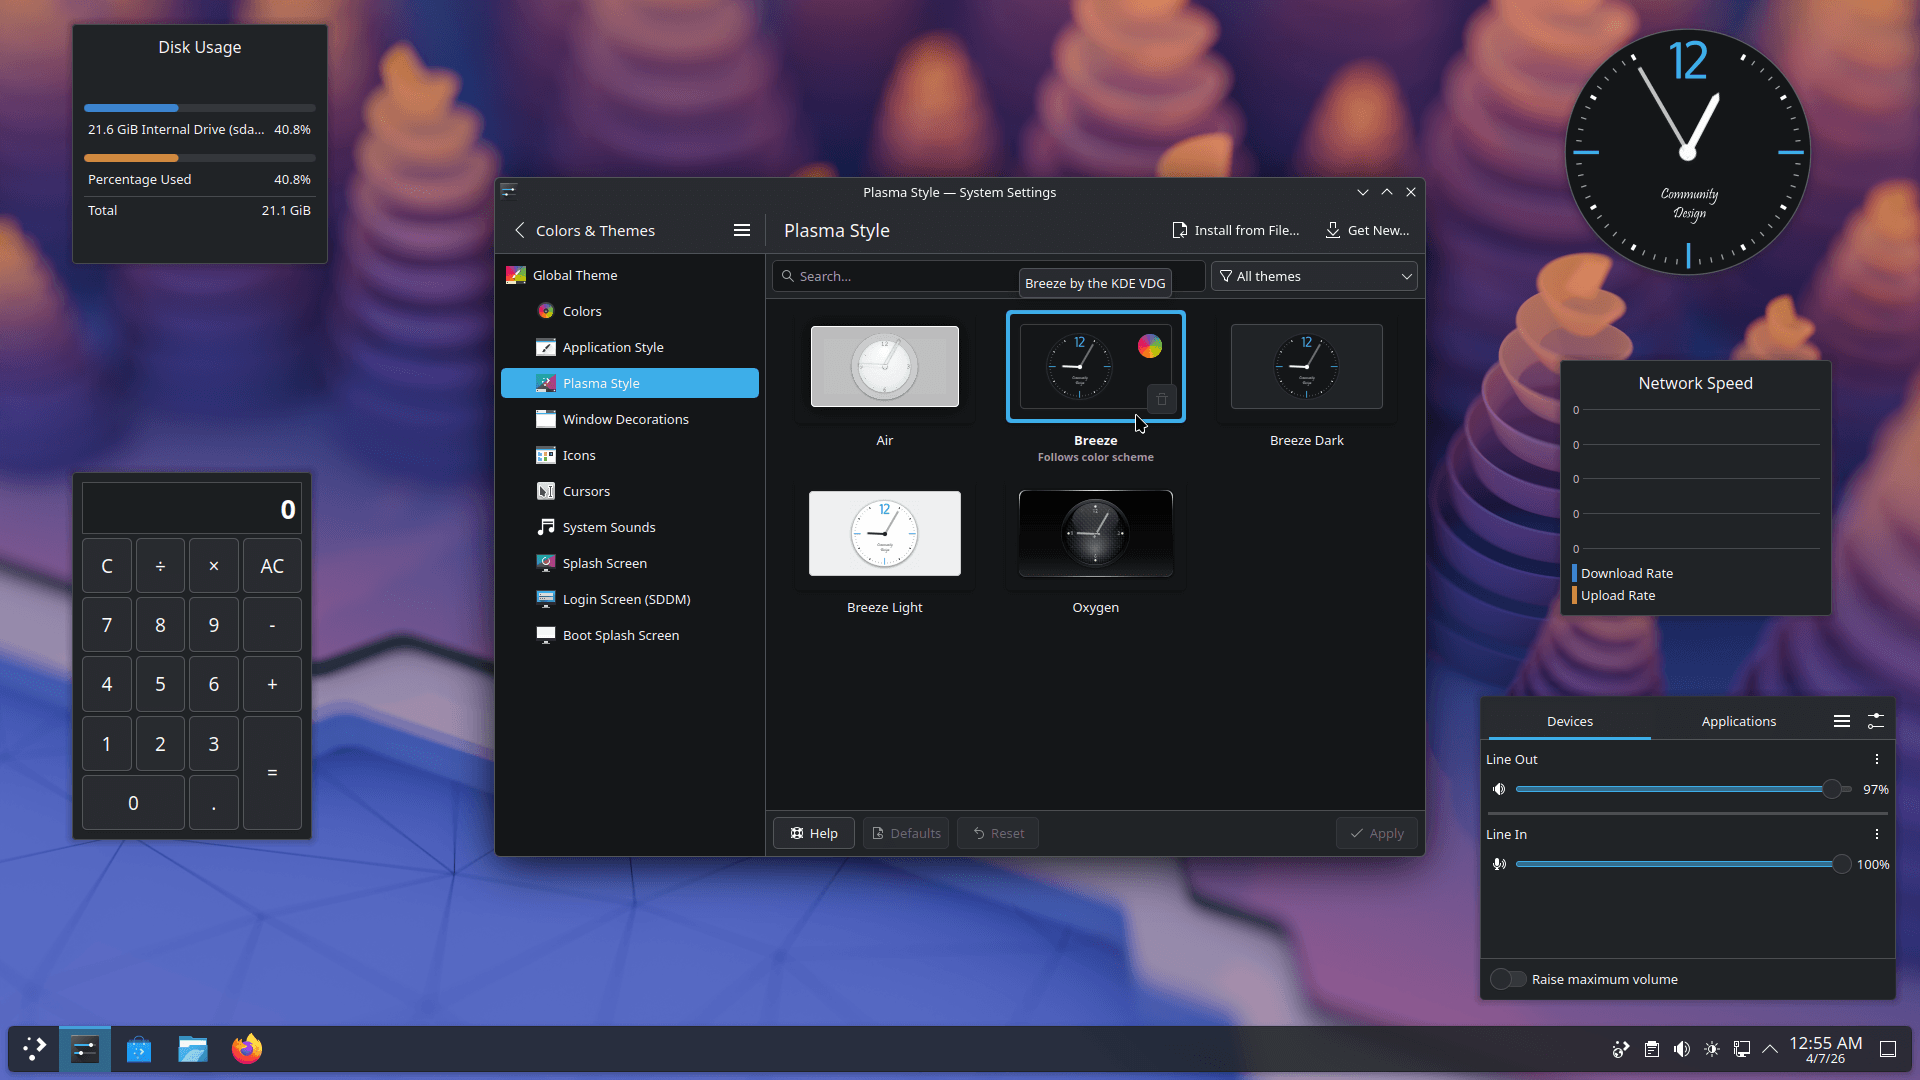Click the delete icon on the Breeze theme

click(1161, 399)
